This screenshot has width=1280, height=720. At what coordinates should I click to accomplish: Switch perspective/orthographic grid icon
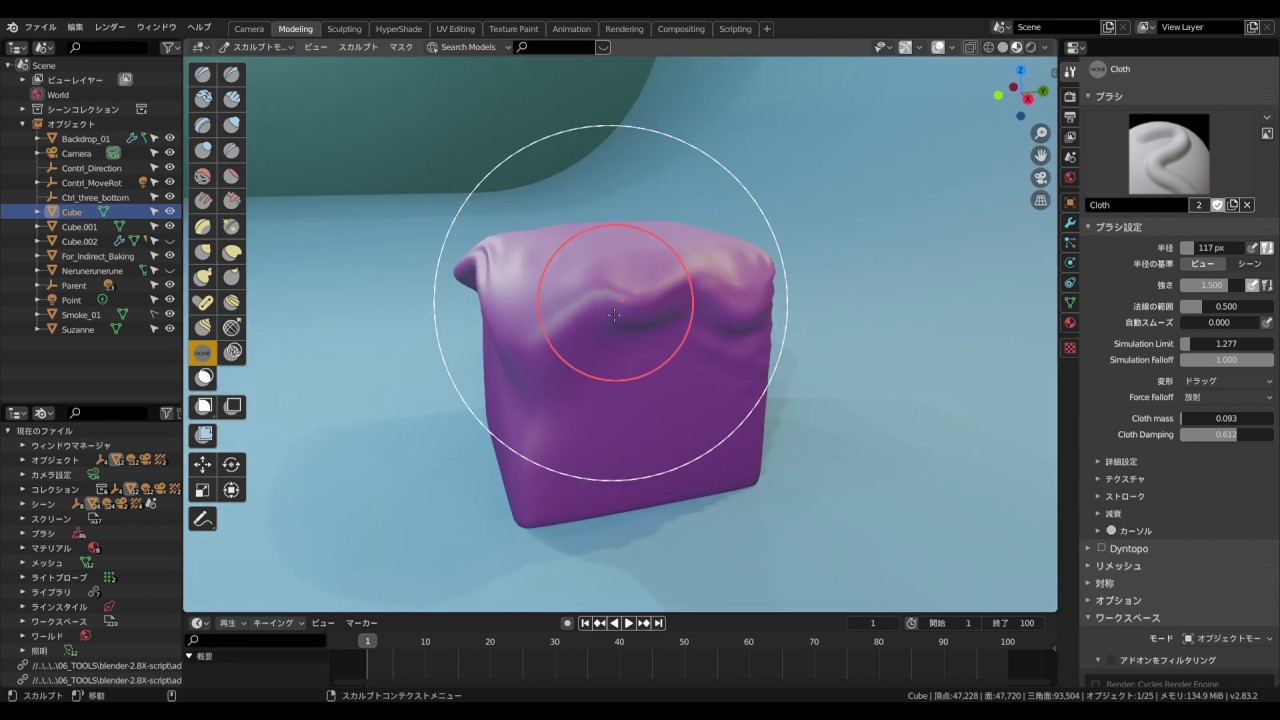1041,200
